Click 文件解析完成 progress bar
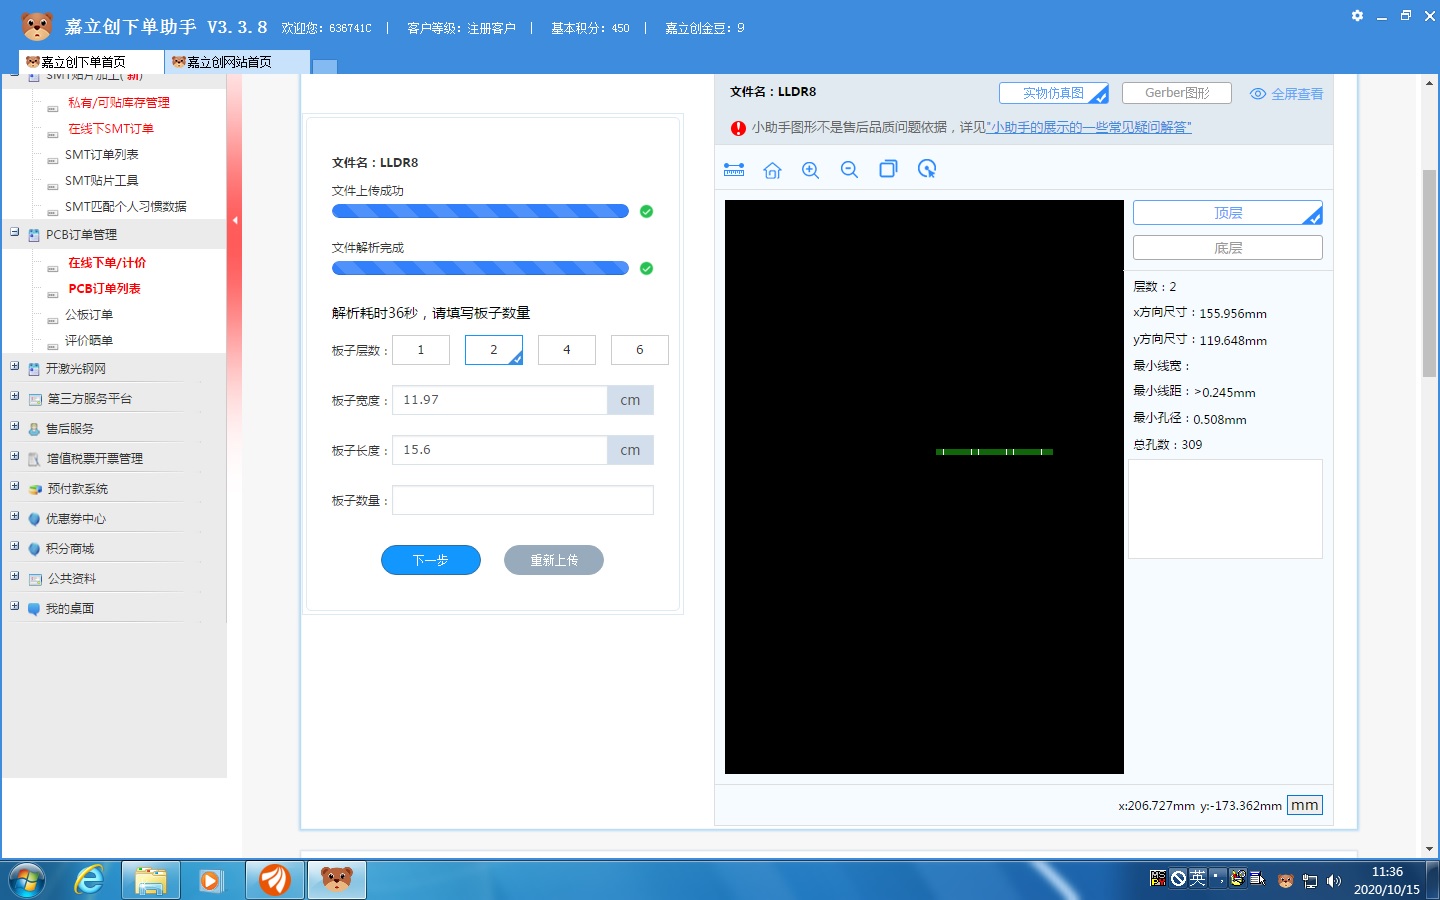 480,268
